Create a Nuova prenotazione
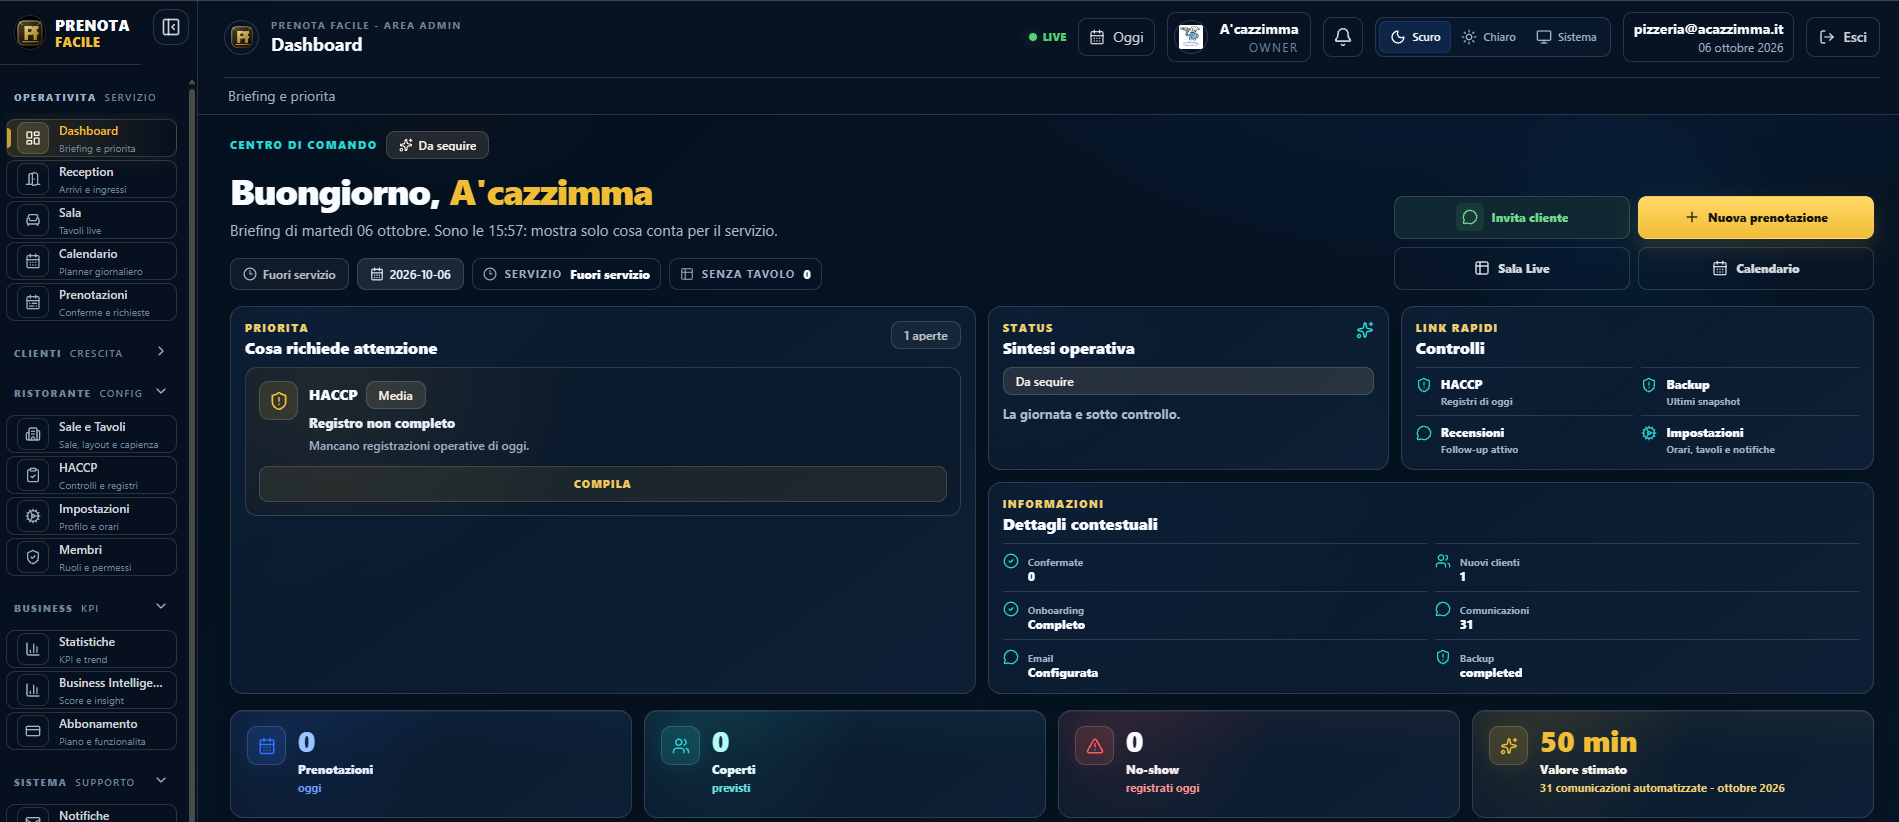This screenshot has height=822, width=1899. pos(1755,217)
